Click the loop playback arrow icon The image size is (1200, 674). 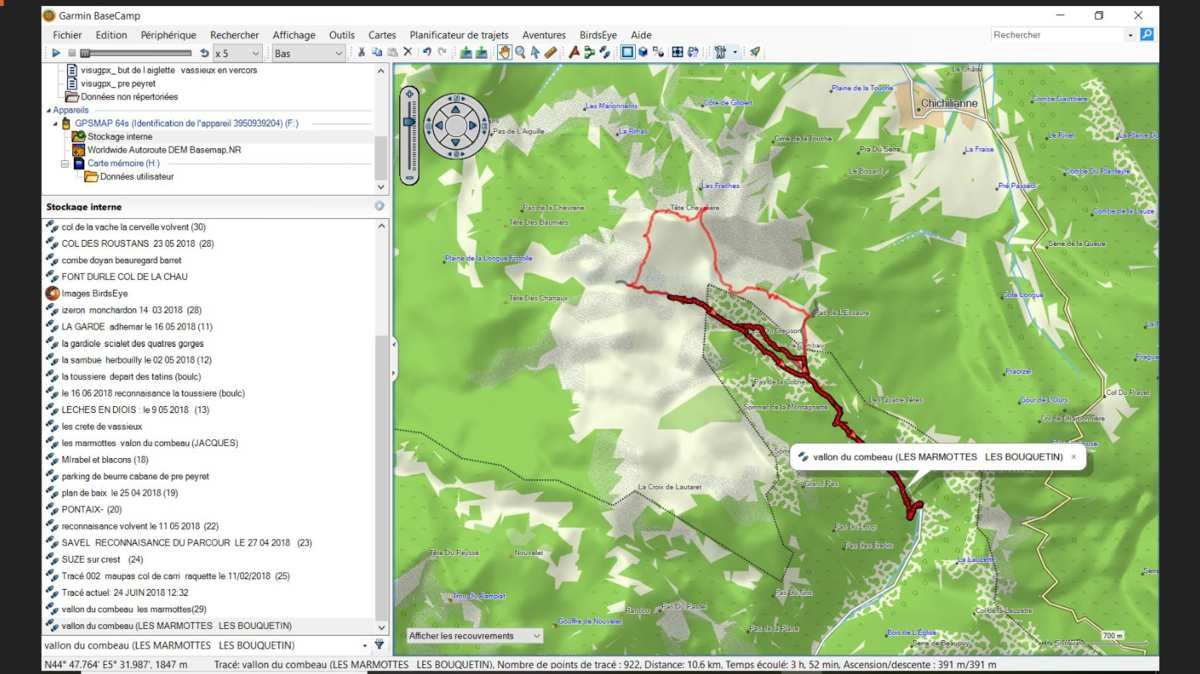(205, 53)
